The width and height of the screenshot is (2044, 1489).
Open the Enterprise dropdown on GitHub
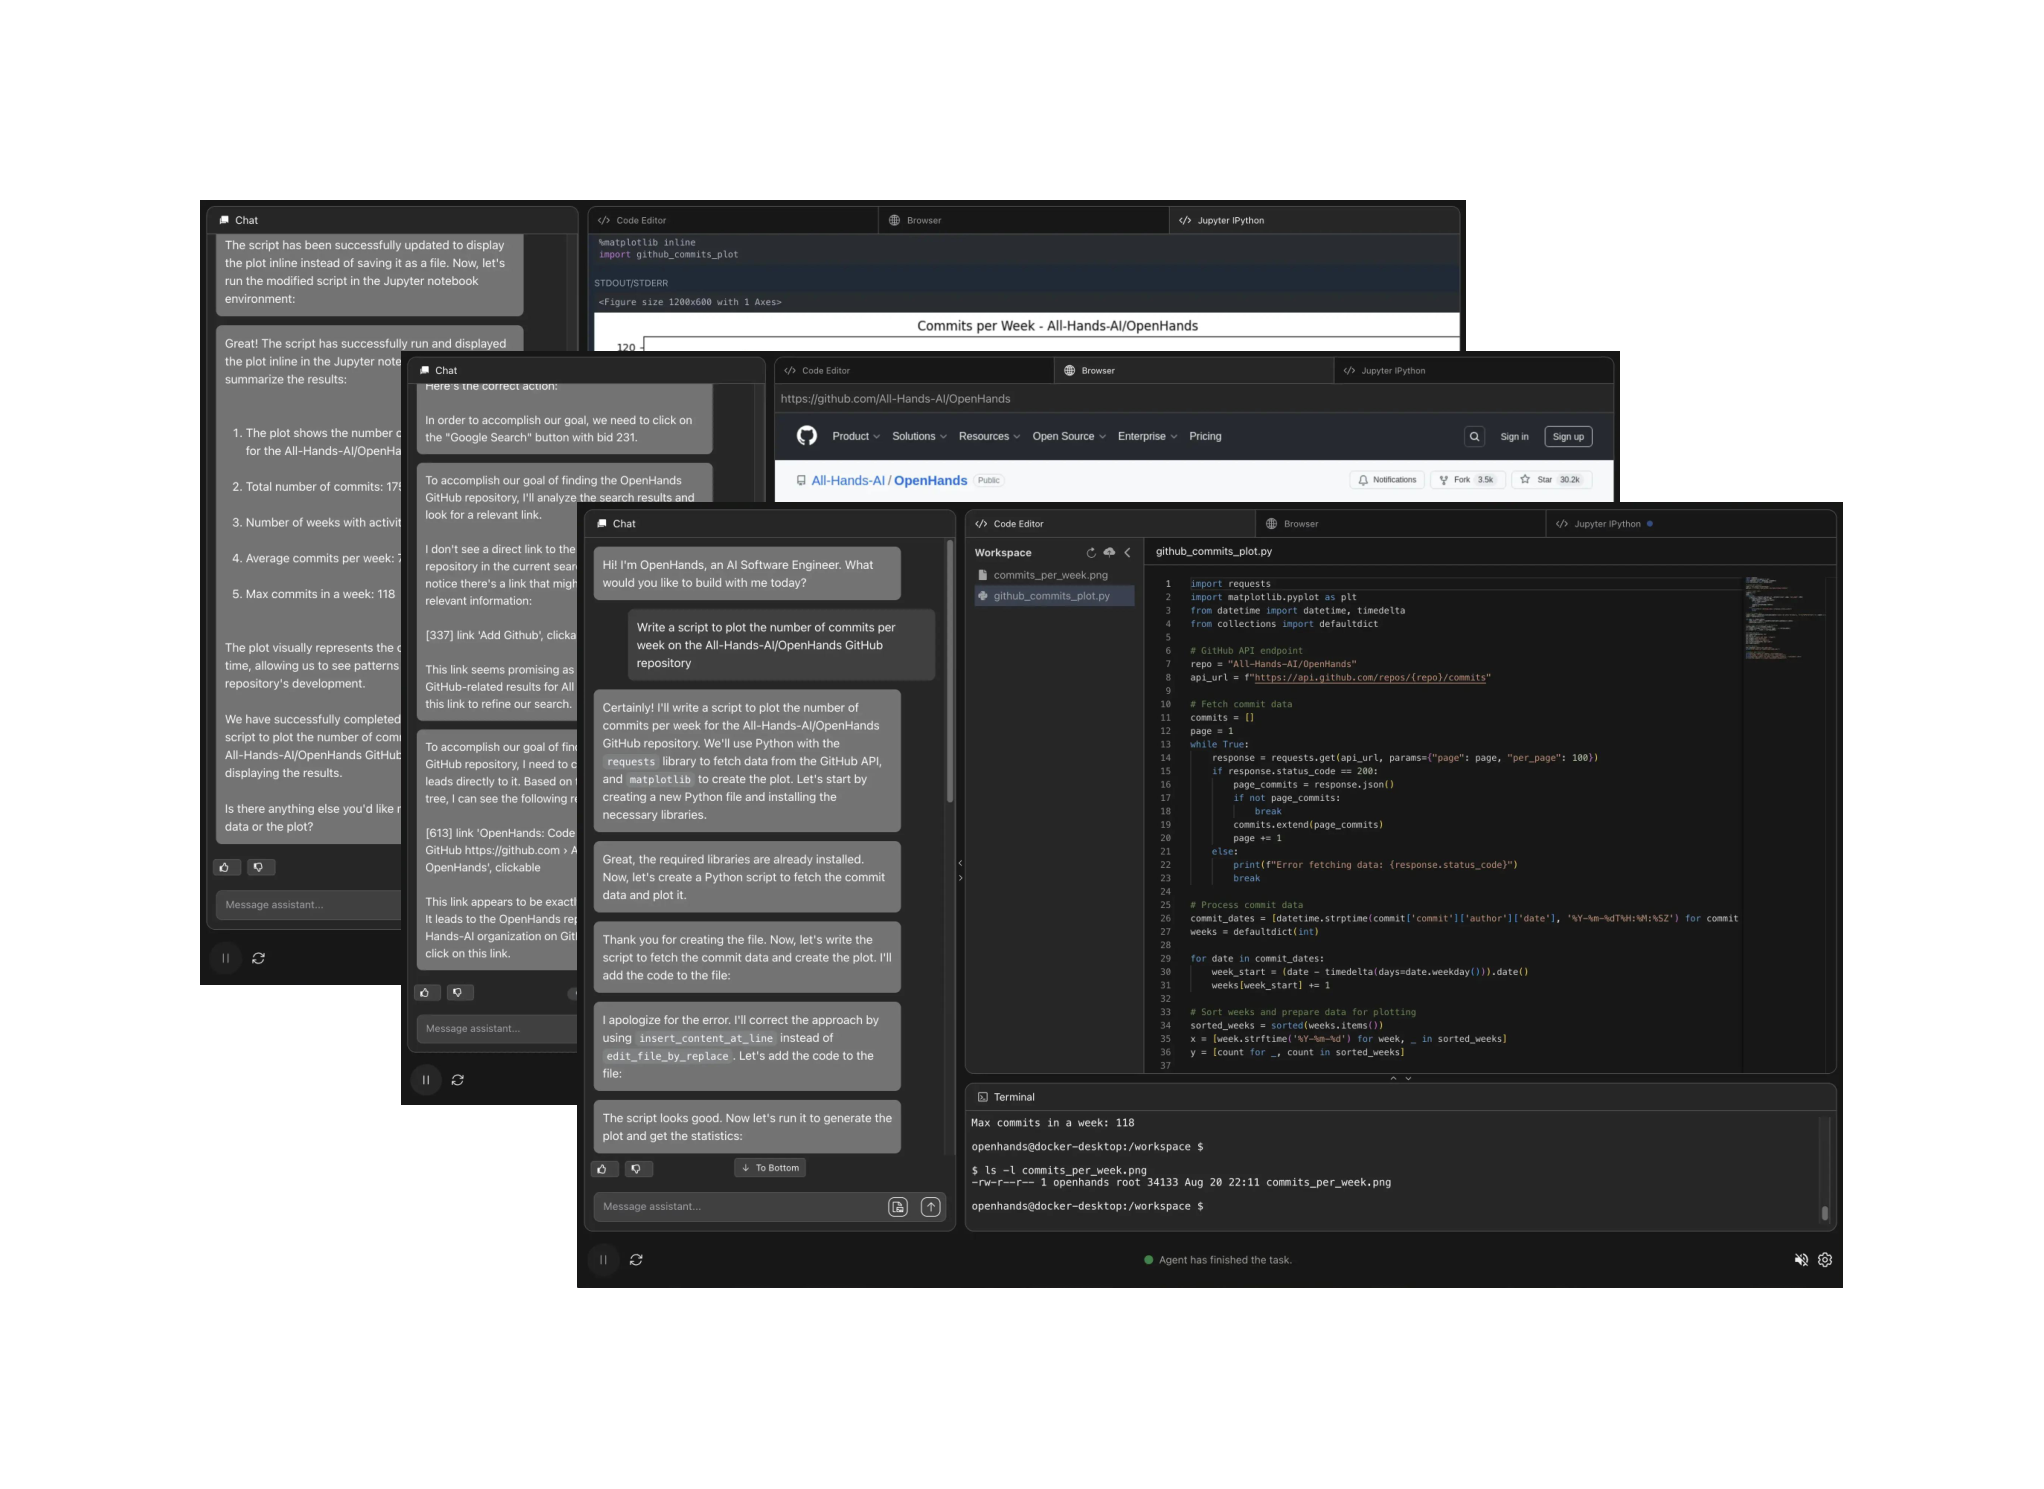1147,437
